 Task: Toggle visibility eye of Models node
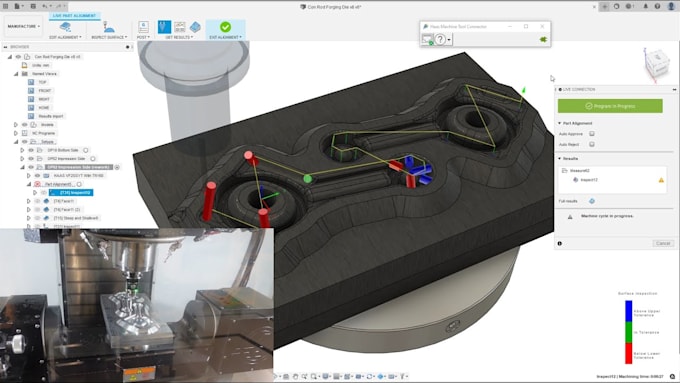point(25,125)
